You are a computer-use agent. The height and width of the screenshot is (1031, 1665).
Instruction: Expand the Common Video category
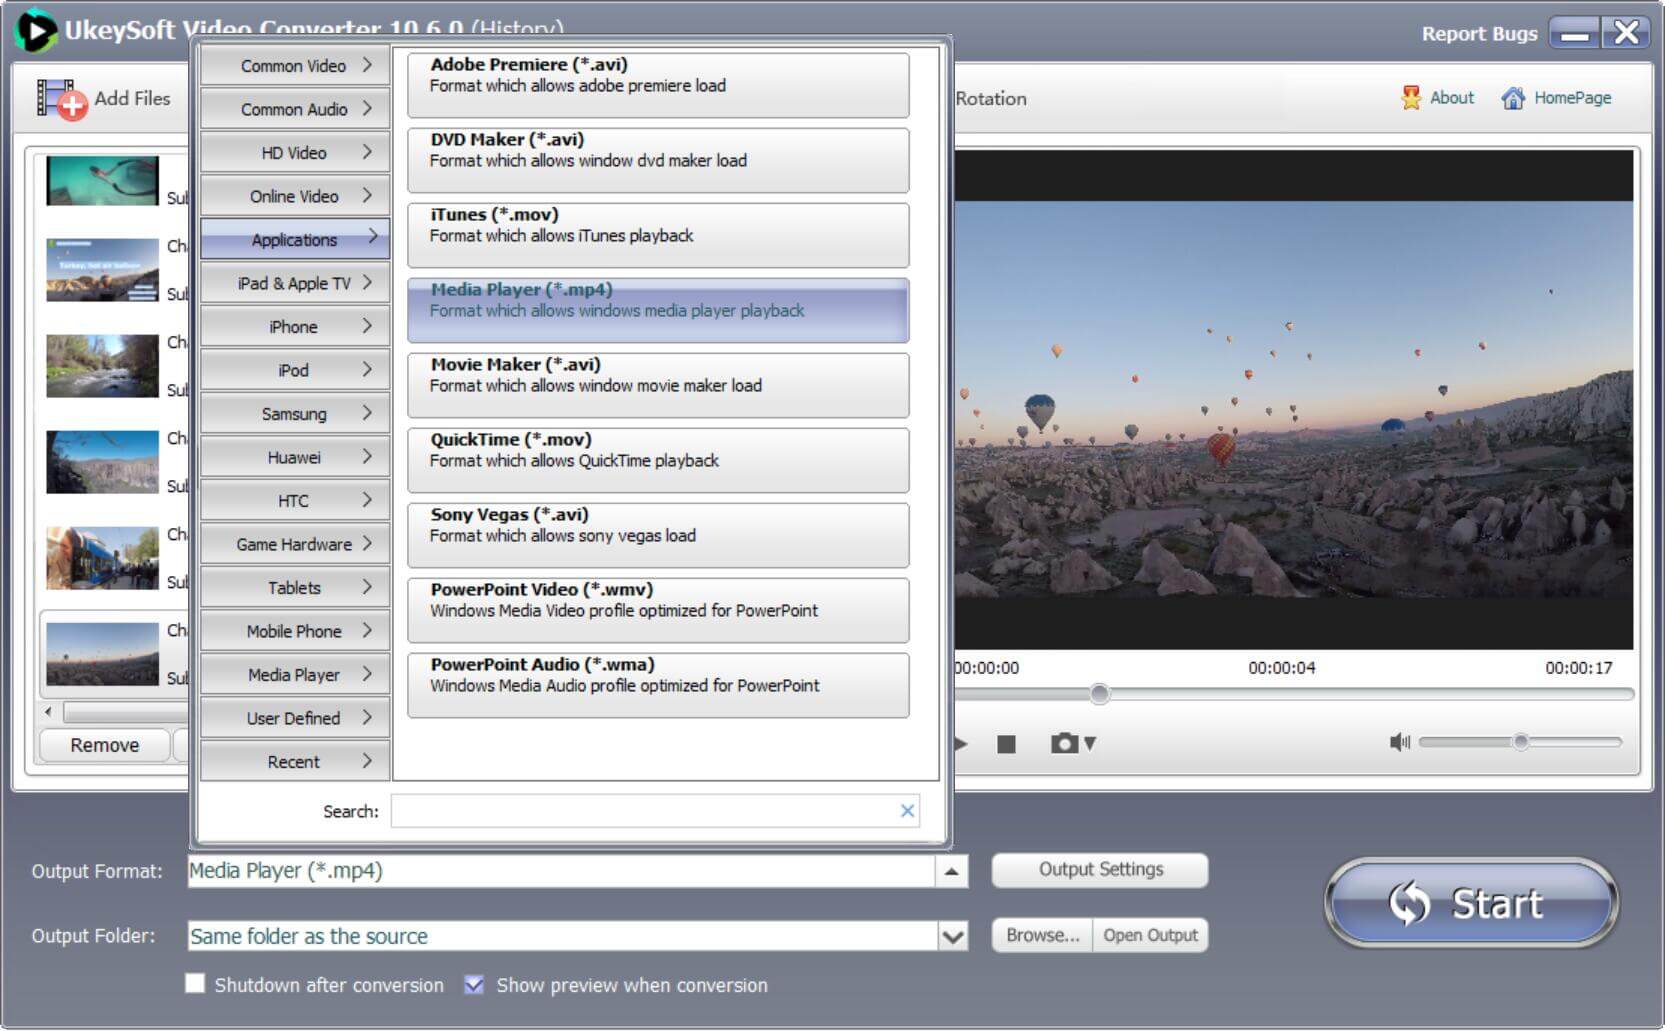[x=295, y=66]
